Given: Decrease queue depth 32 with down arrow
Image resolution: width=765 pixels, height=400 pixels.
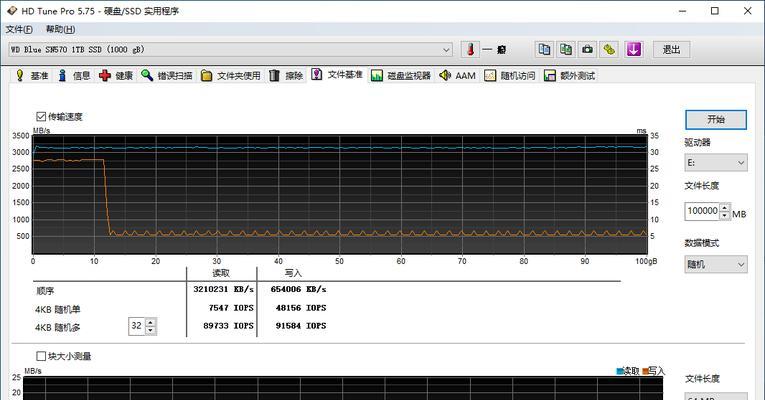Looking at the screenshot, I should coord(151,330).
